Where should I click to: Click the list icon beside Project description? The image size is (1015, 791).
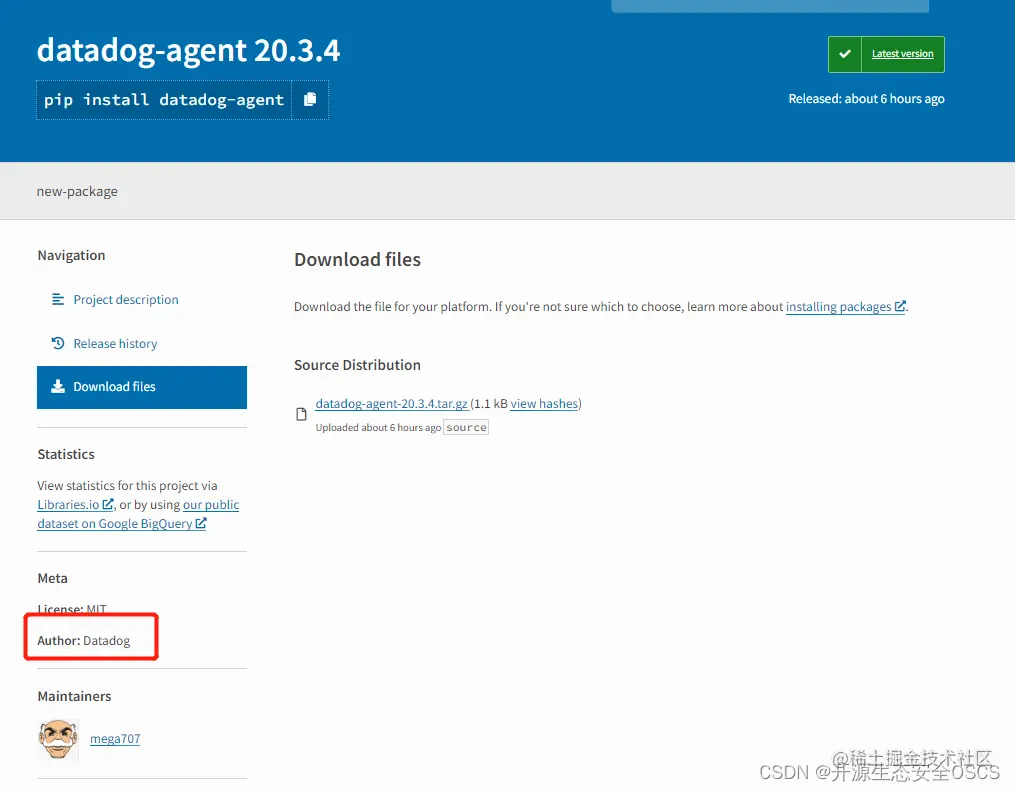point(58,299)
